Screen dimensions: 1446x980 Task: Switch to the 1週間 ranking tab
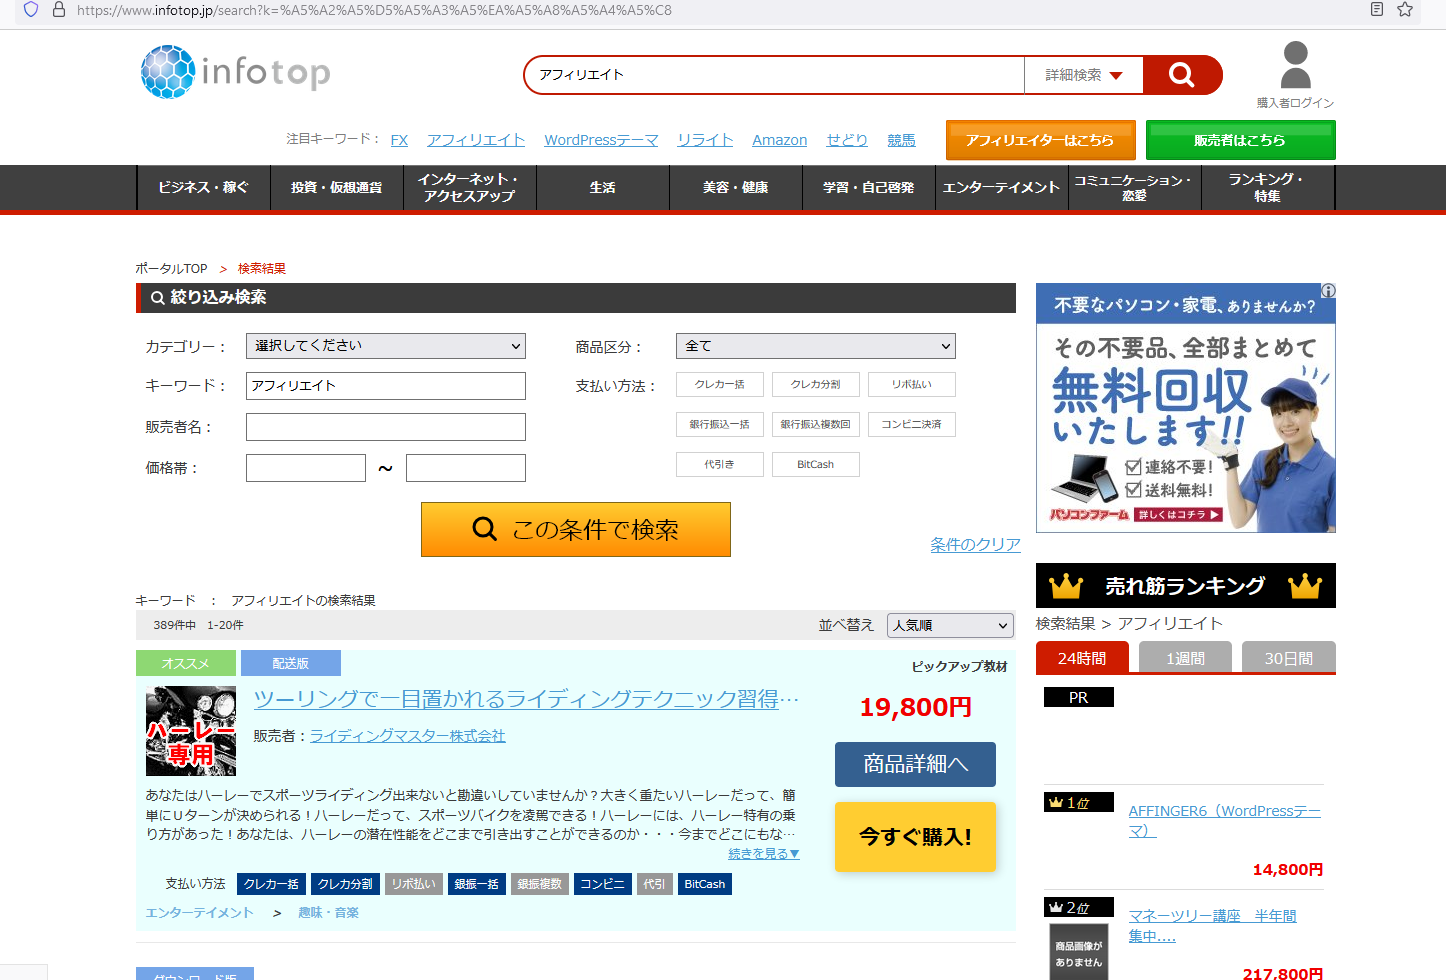[x=1185, y=657]
